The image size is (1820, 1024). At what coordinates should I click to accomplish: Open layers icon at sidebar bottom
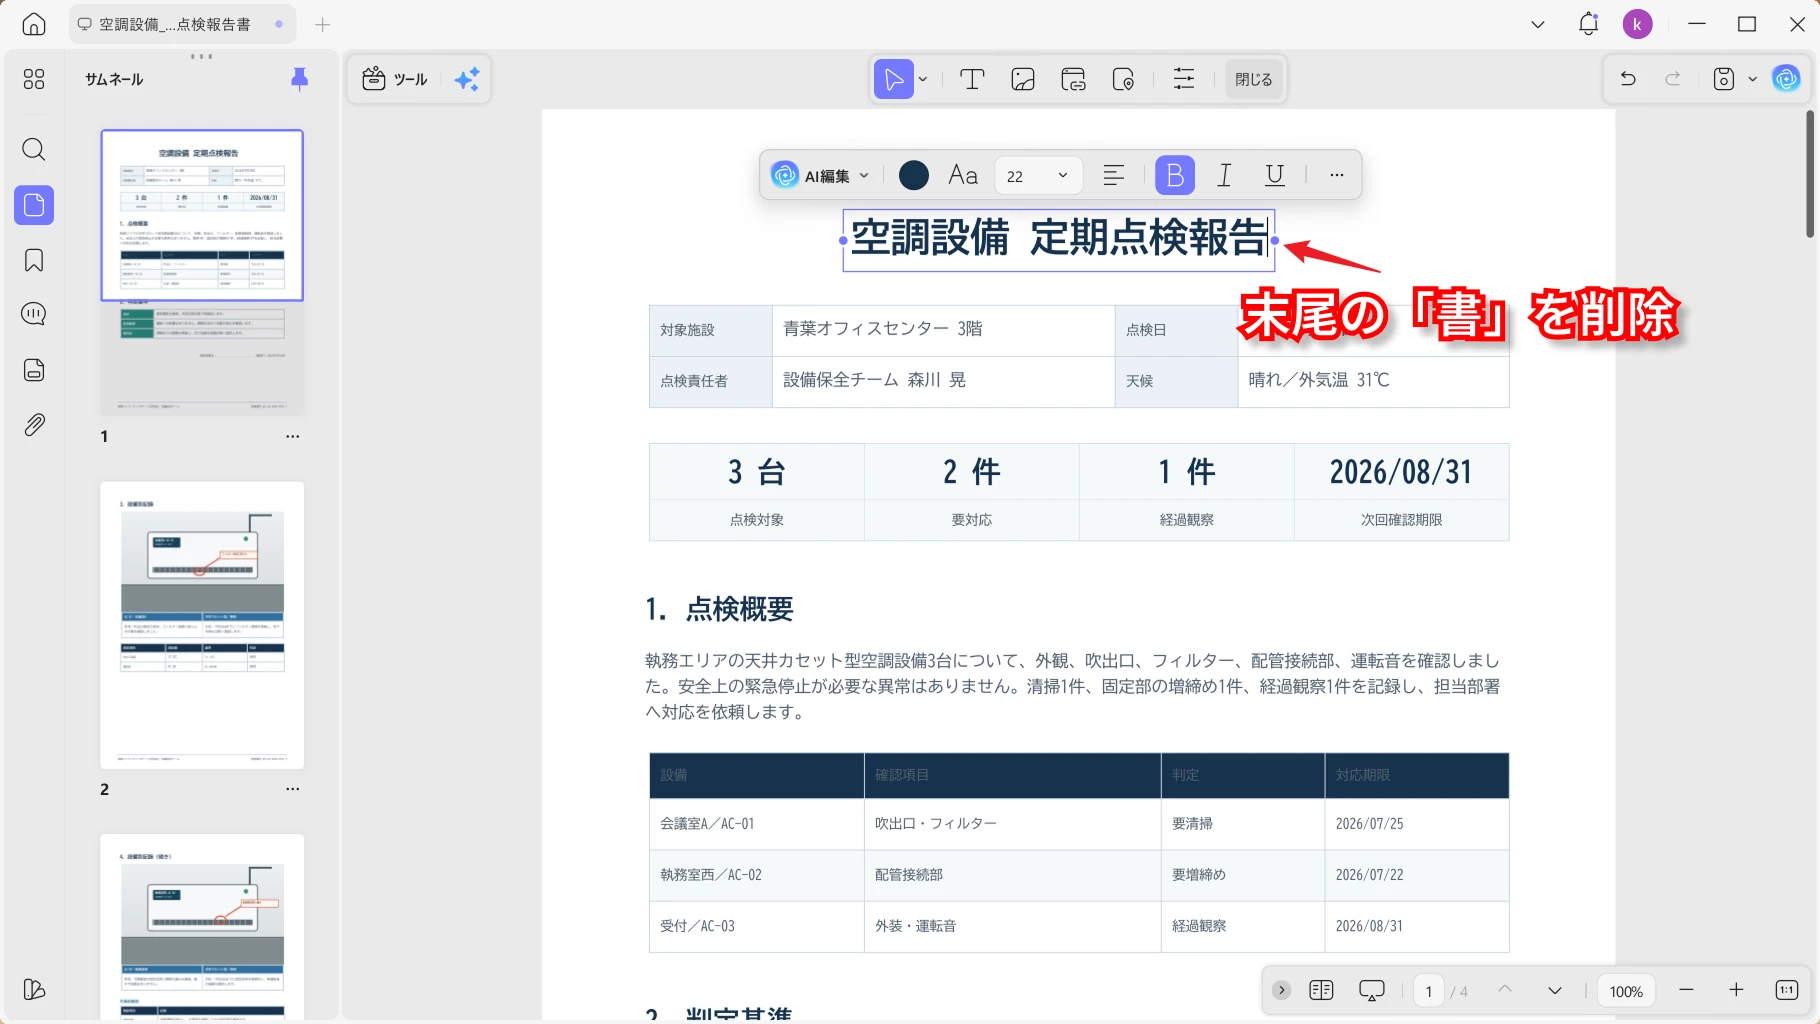(x=34, y=990)
